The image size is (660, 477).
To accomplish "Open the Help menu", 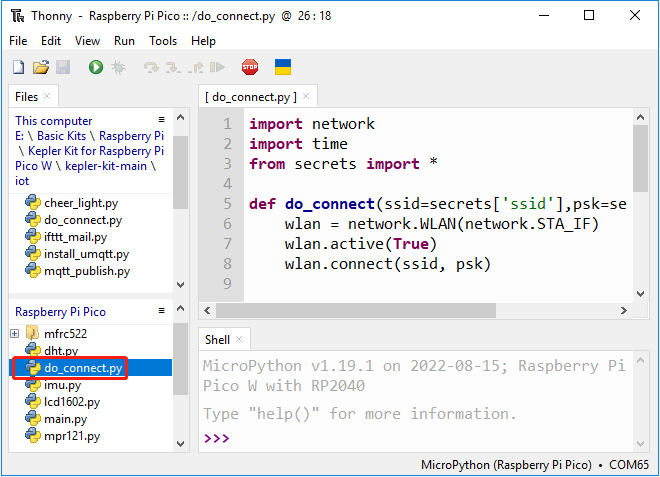I will pos(203,41).
